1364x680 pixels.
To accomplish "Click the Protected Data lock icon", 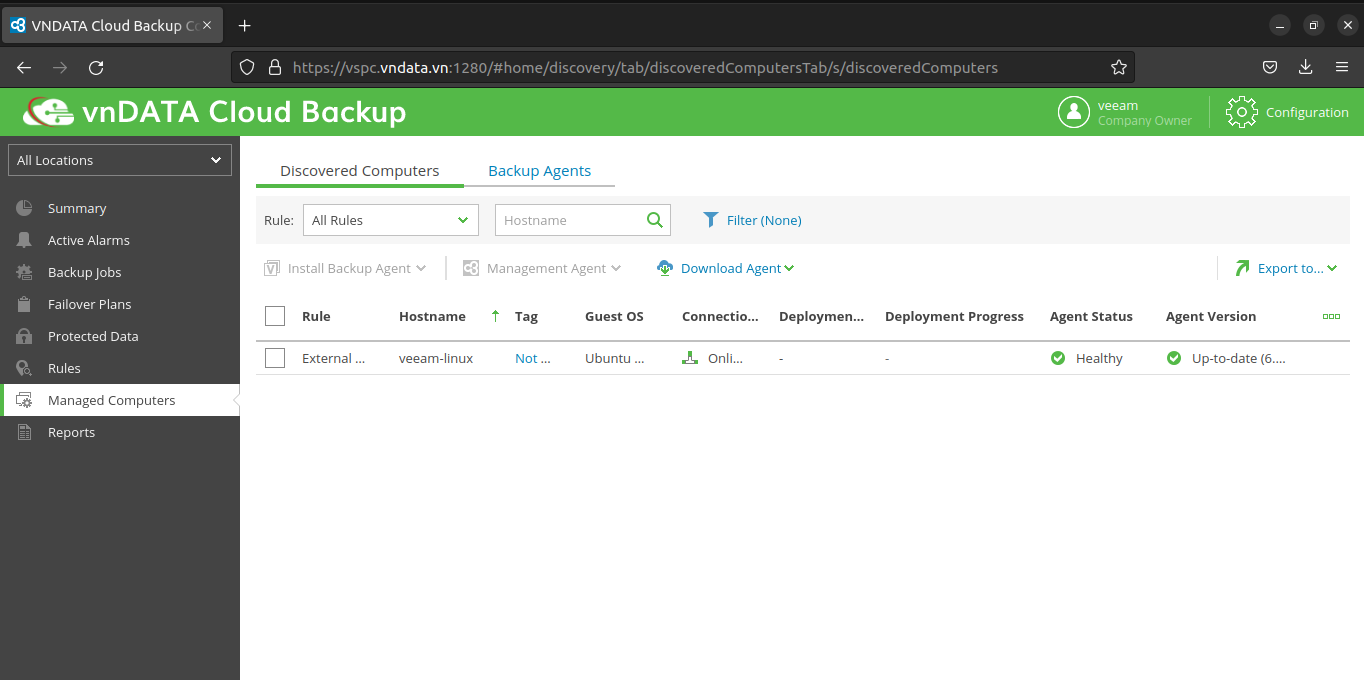I will click(x=25, y=336).
